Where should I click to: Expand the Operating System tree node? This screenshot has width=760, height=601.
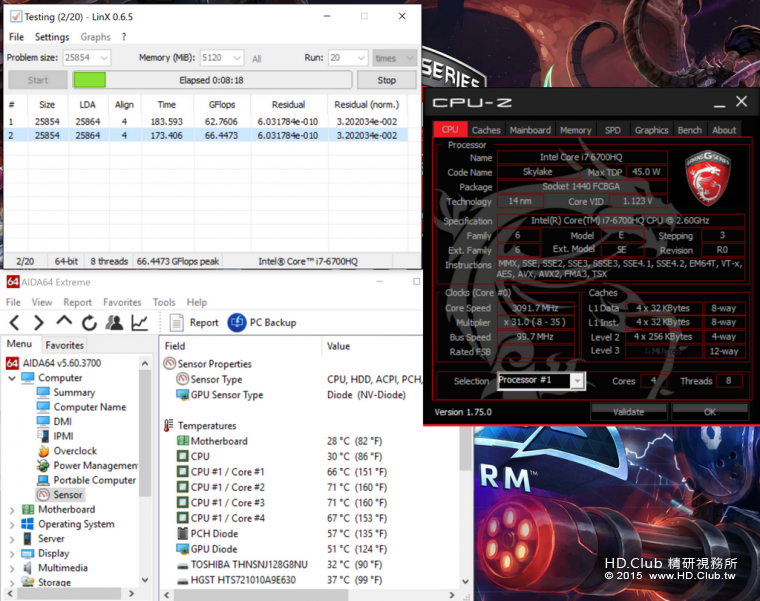point(12,524)
